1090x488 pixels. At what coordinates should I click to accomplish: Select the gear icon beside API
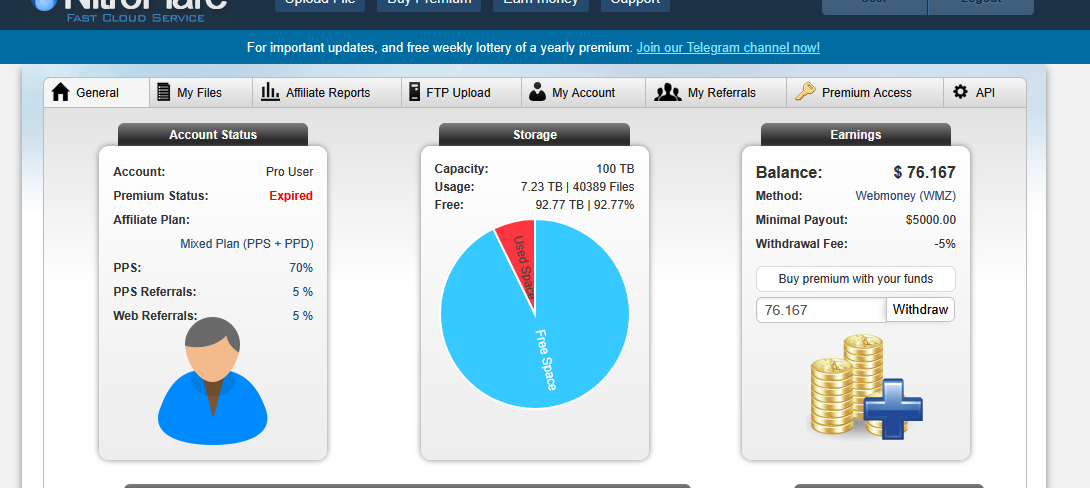coord(960,92)
